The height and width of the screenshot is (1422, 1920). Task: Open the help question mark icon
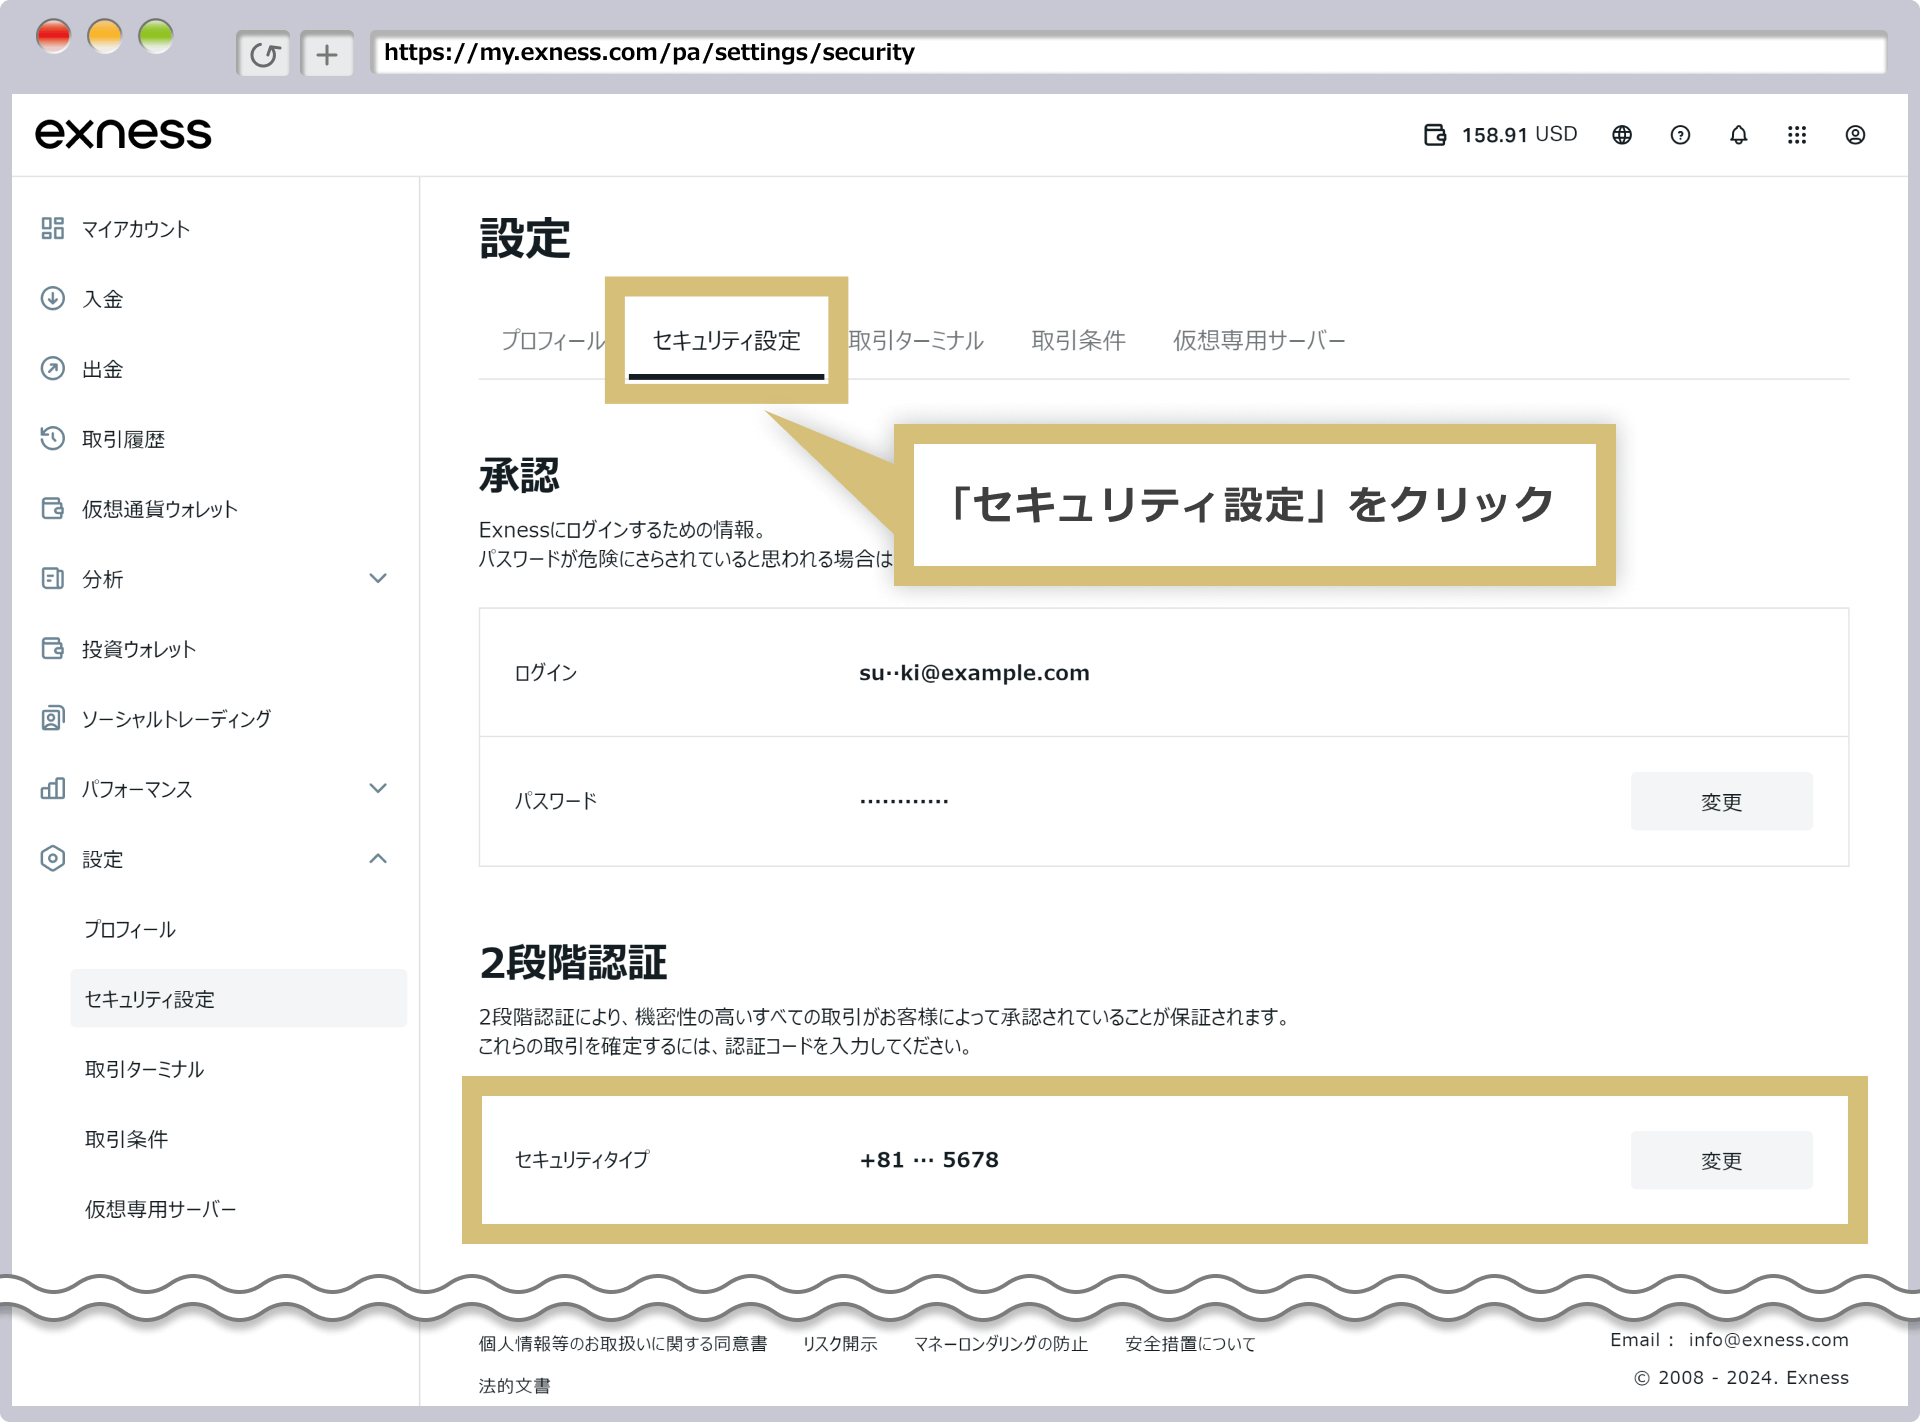[1680, 135]
